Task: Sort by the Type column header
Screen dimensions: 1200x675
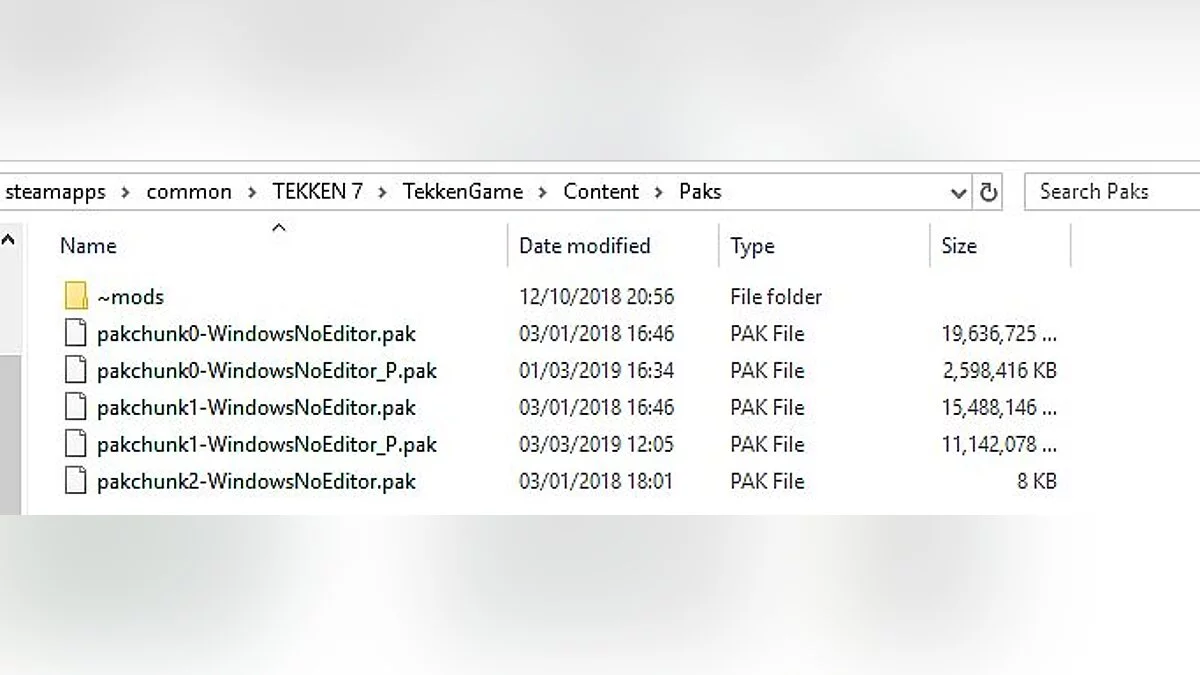Action: click(752, 246)
